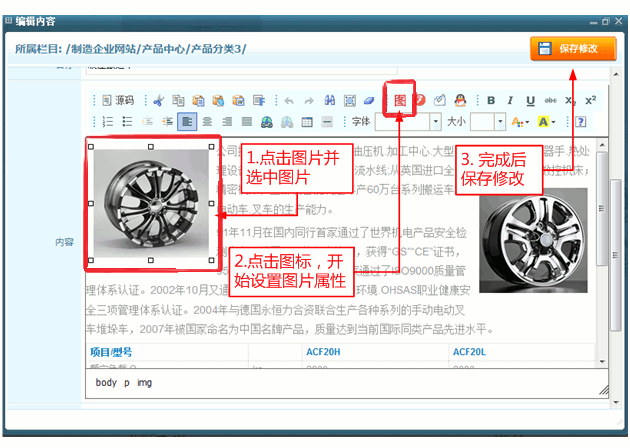Toggle italic formatting
Image resolution: width=630 pixels, height=448 pixels.
(510, 100)
